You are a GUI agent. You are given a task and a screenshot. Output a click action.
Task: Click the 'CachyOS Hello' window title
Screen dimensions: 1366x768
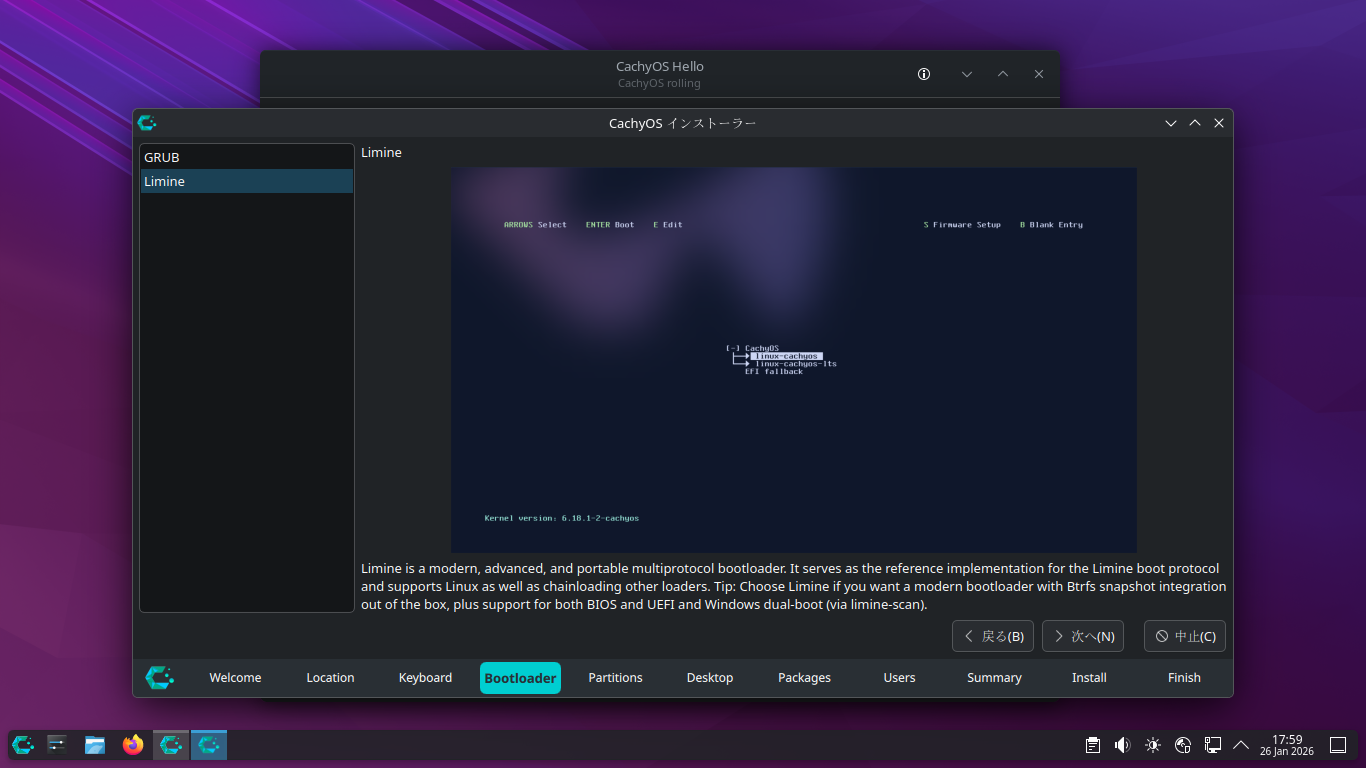(660, 66)
